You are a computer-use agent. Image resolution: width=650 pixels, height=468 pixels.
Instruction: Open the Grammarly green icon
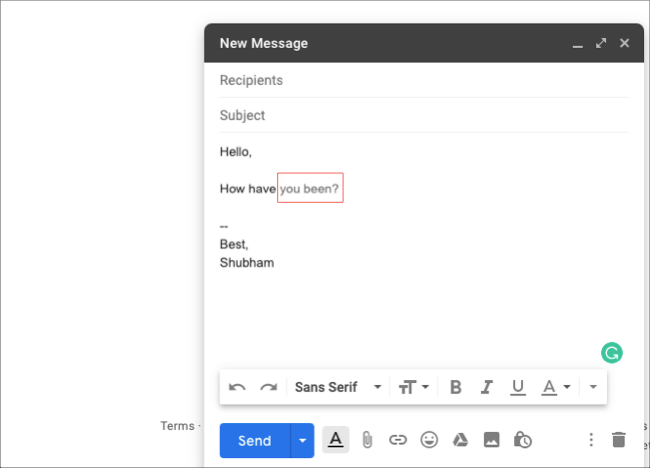click(x=612, y=353)
